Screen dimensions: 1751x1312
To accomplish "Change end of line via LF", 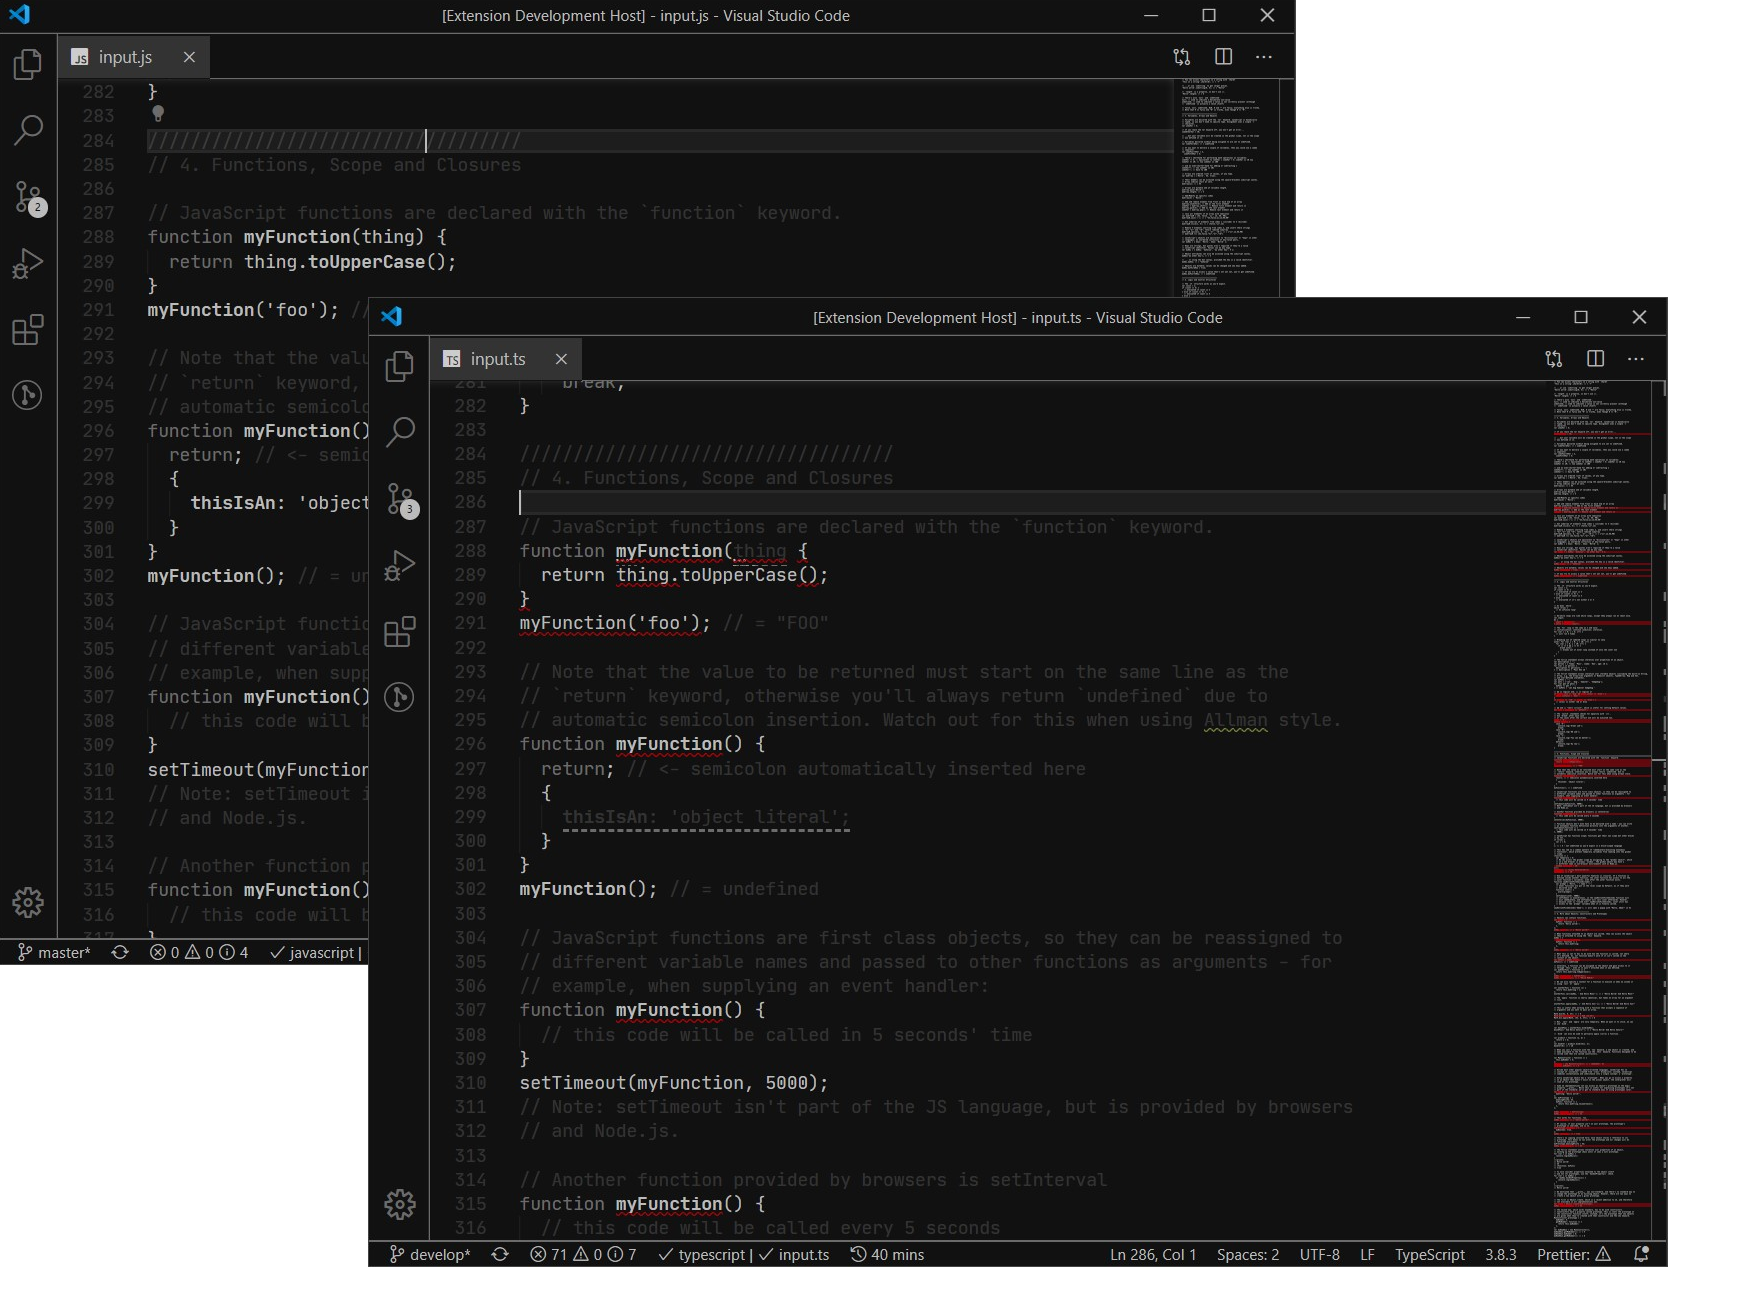I will click(x=1367, y=1254).
